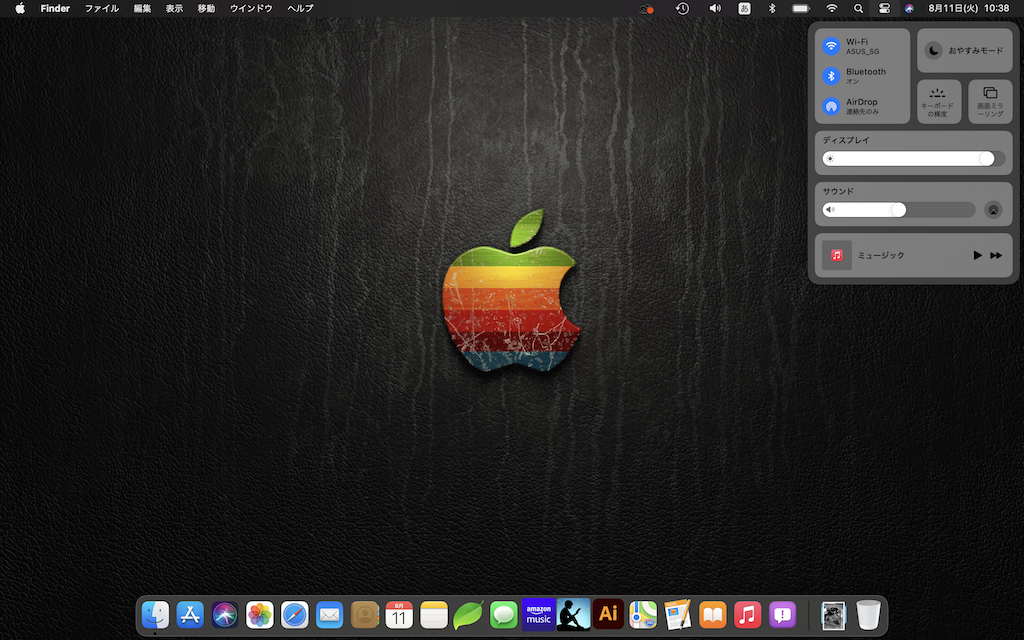1024x640 pixels.
Task: Open the Kindle app in the Dock
Action: click(x=573, y=615)
